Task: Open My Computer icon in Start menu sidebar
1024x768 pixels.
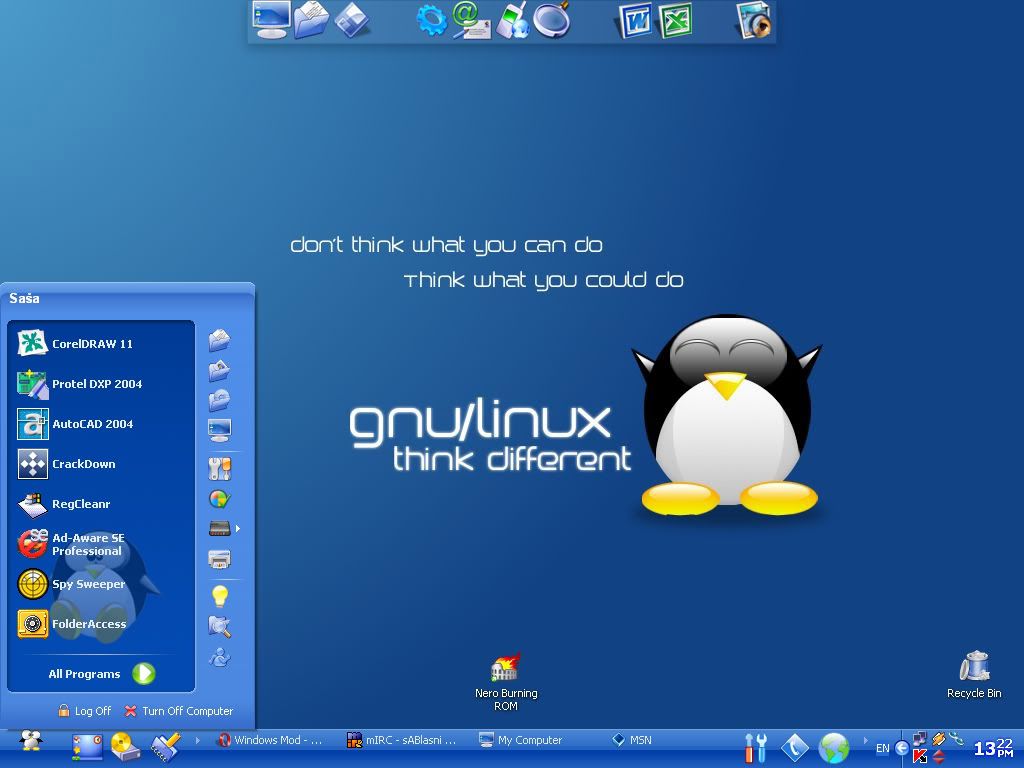Action: [x=219, y=430]
